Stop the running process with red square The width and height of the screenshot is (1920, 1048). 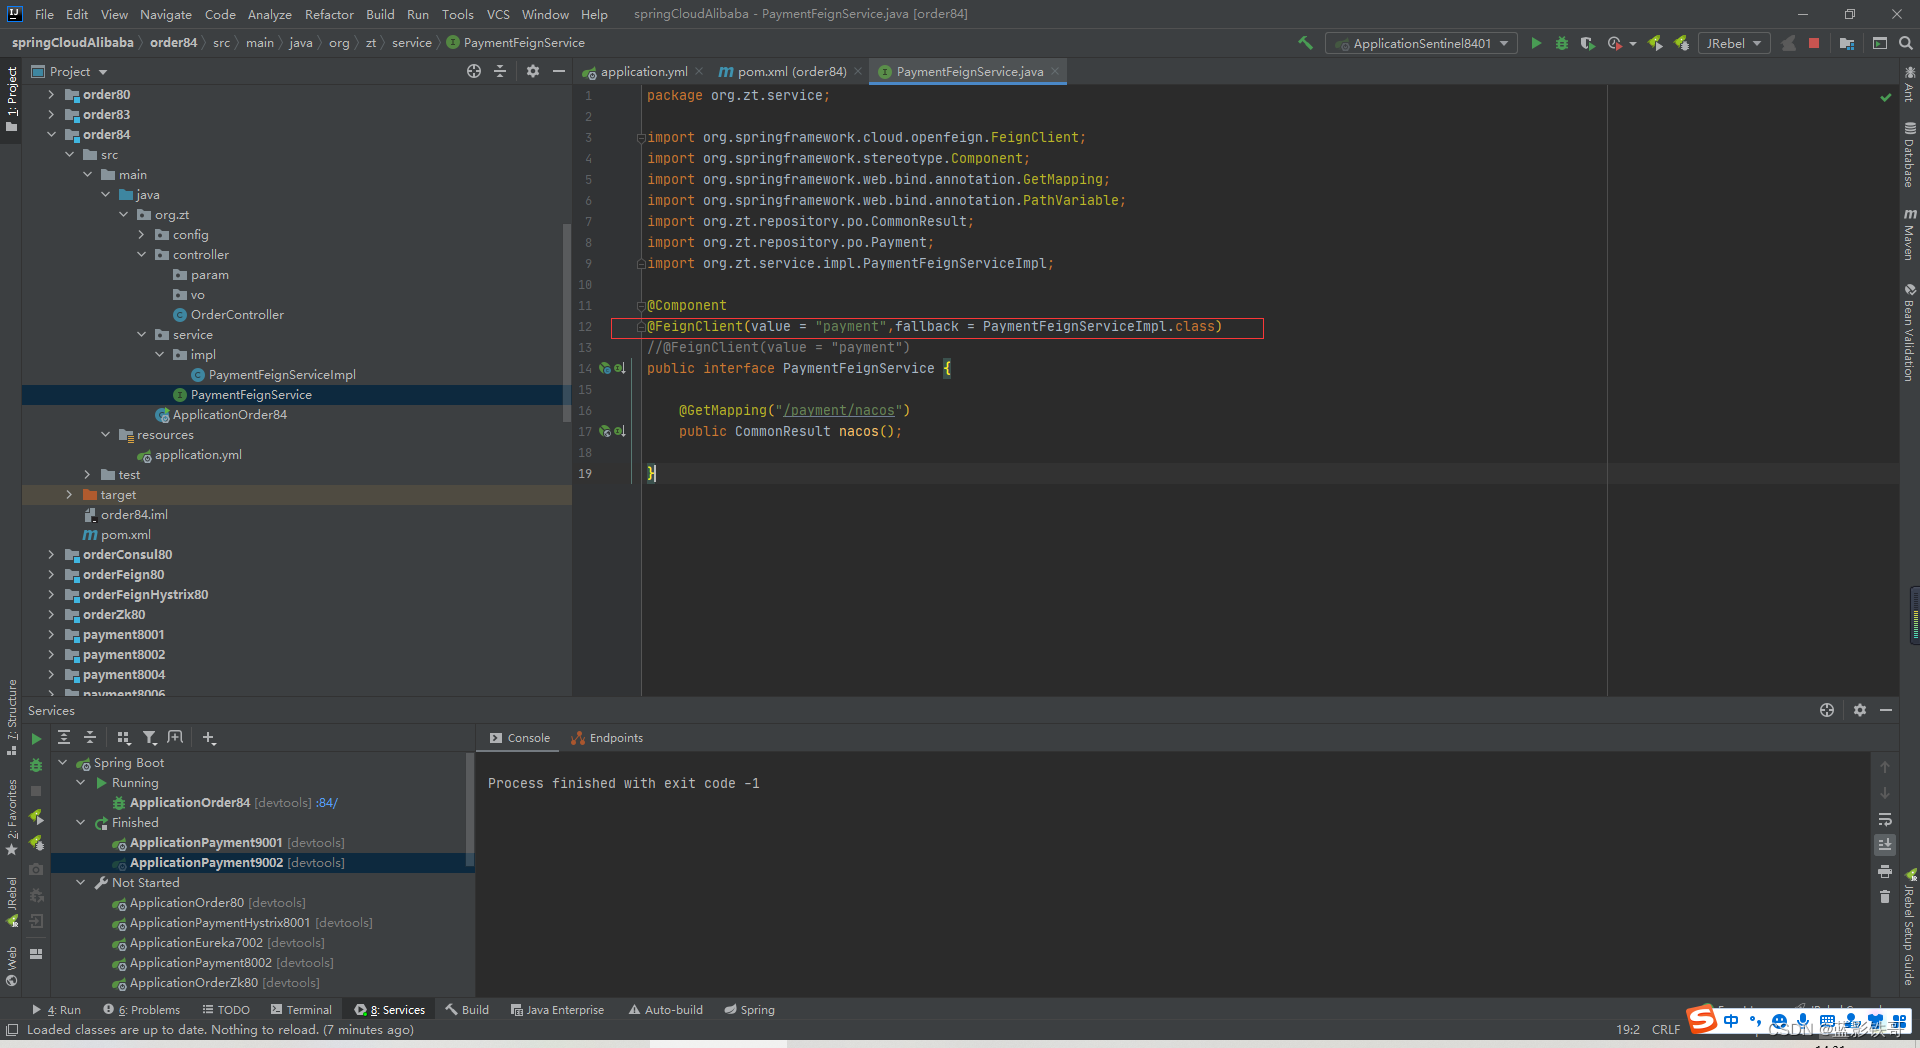point(1814,43)
